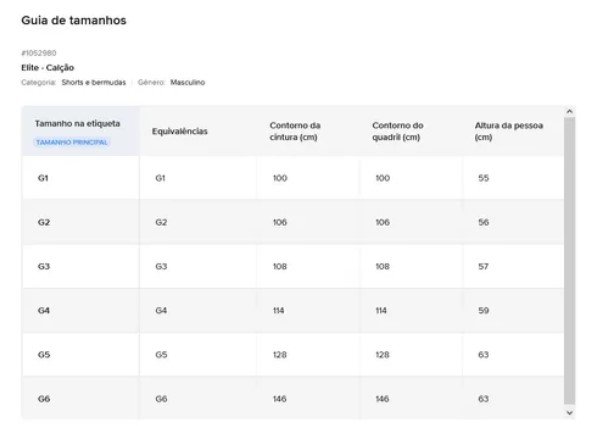This screenshot has width=590, height=426.
Task: Click the G5 hip value 128
Action: [382, 354]
